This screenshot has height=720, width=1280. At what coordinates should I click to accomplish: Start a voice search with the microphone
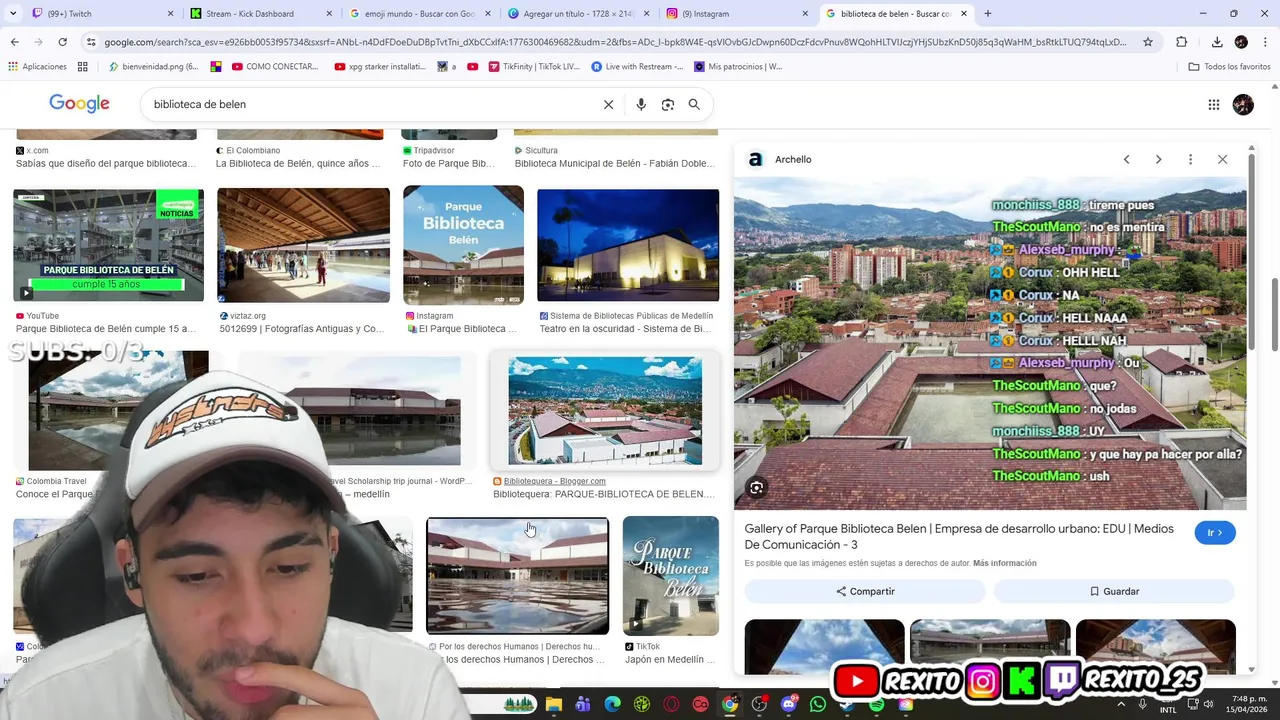pyautogui.click(x=641, y=104)
